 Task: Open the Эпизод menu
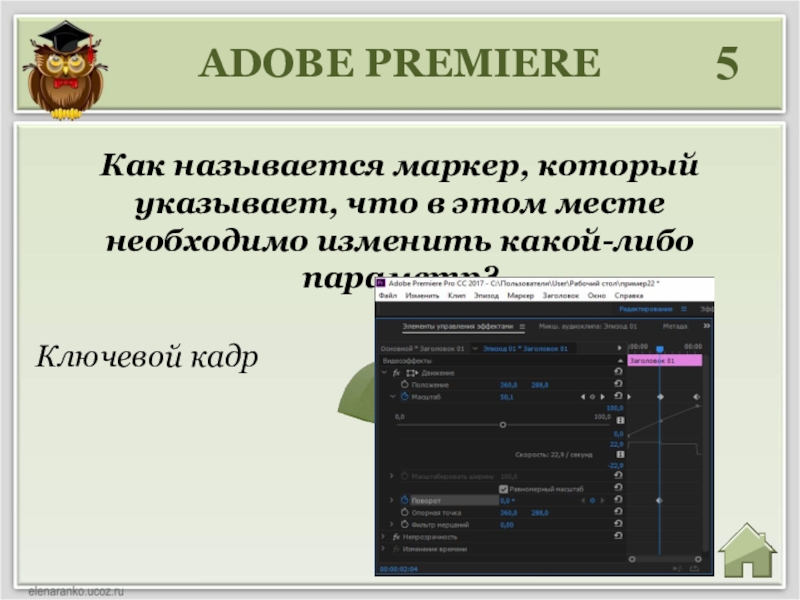coord(486,295)
